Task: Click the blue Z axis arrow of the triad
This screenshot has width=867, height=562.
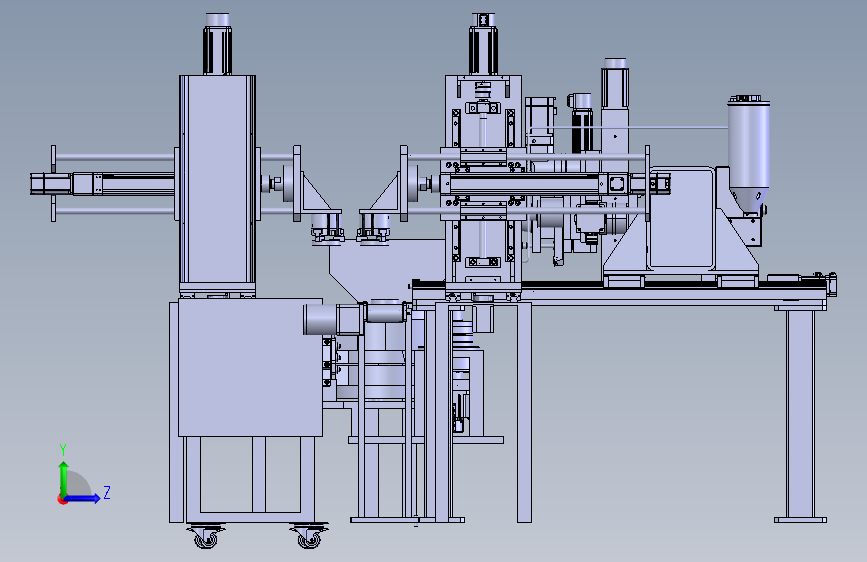Action: coord(83,498)
